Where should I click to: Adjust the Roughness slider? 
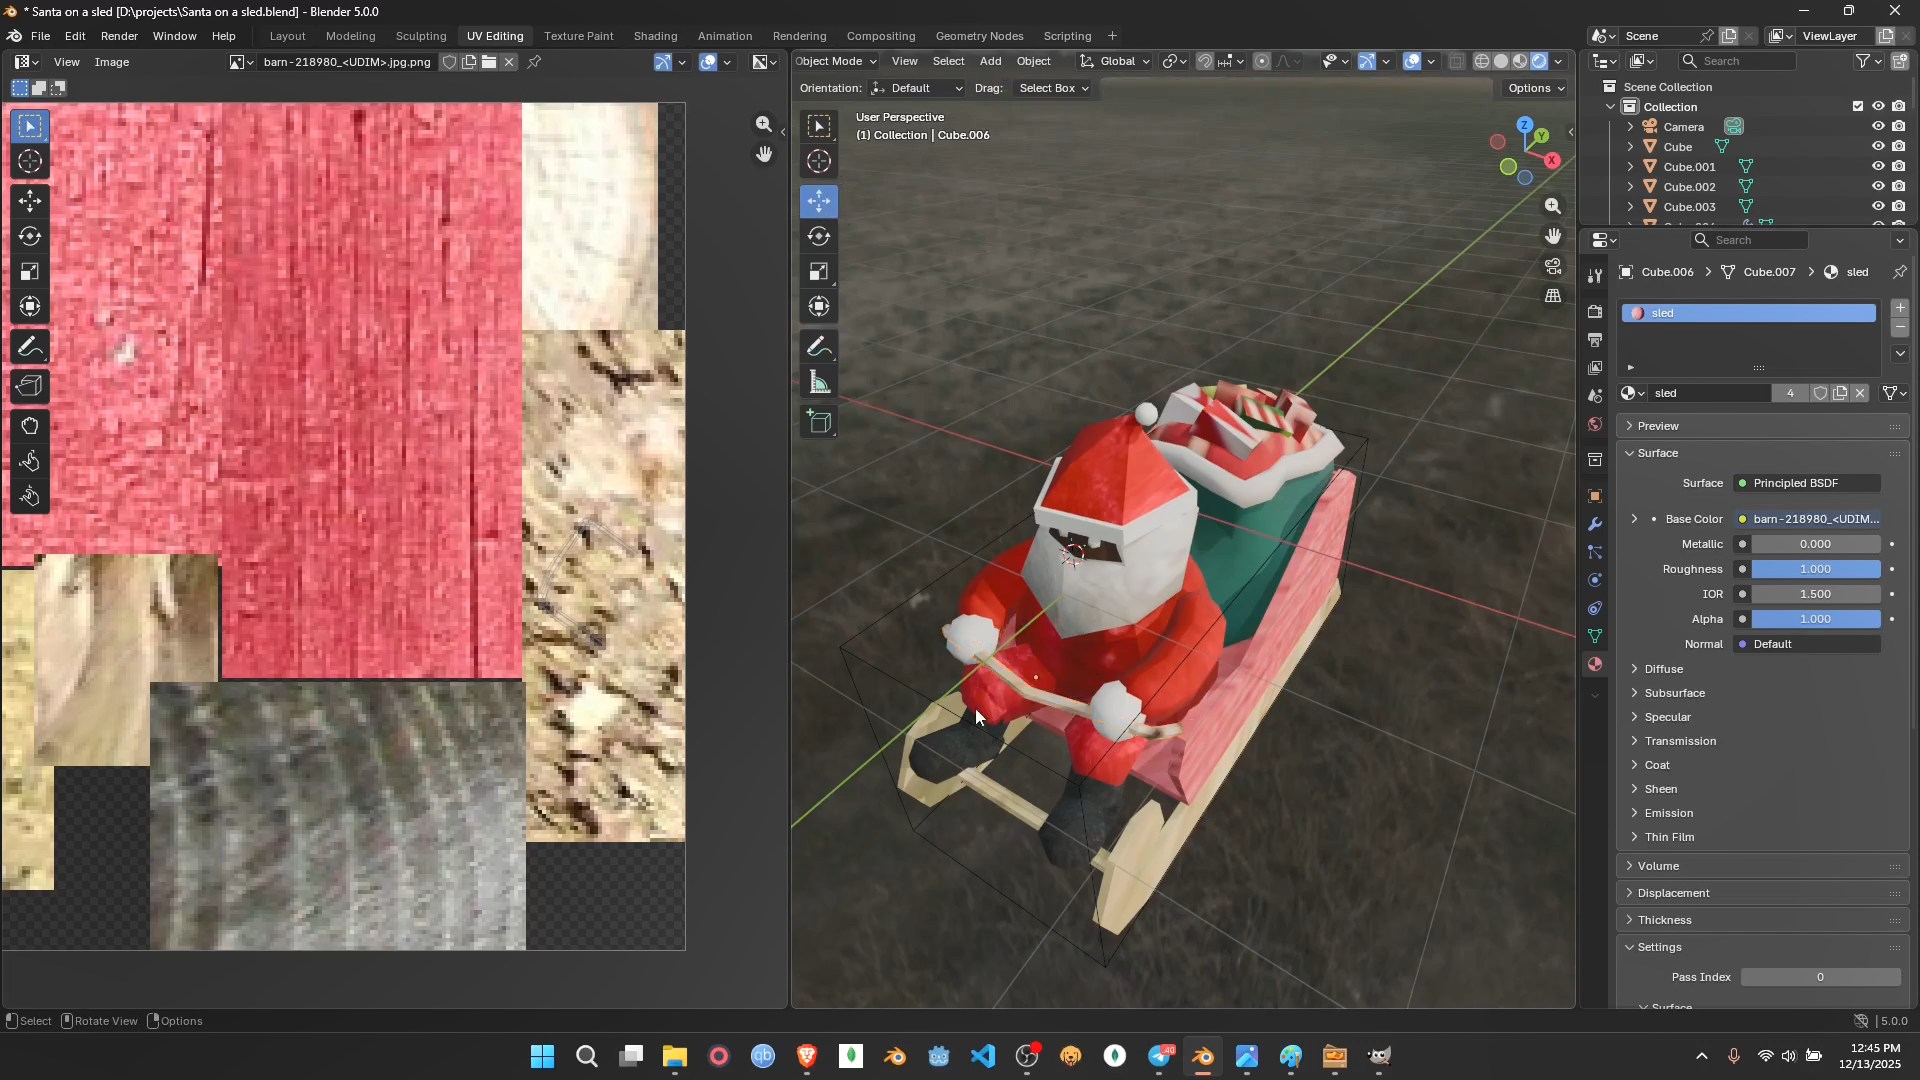(x=1815, y=570)
